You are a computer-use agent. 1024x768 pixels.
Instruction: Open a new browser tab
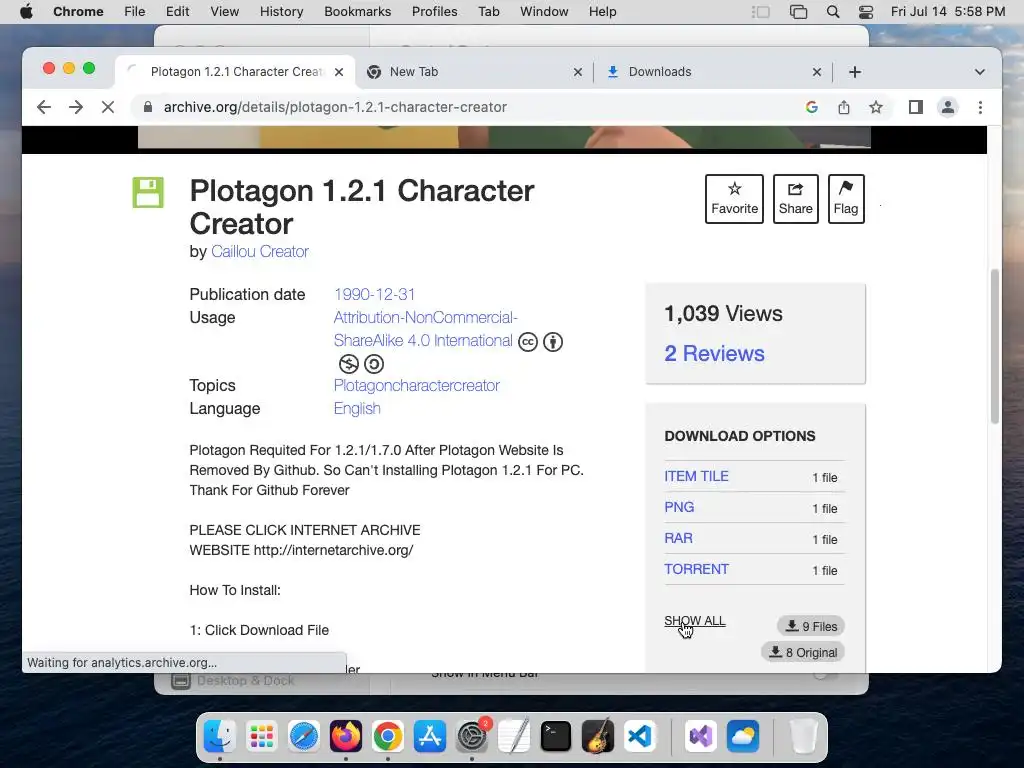(855, 72)
